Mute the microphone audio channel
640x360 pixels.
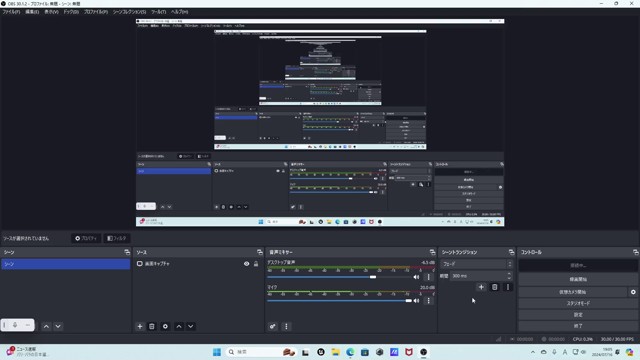416,300
